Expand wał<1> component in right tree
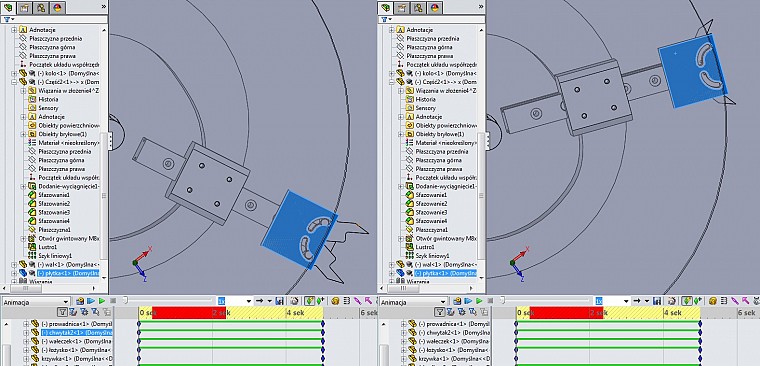 click(391, 265)
